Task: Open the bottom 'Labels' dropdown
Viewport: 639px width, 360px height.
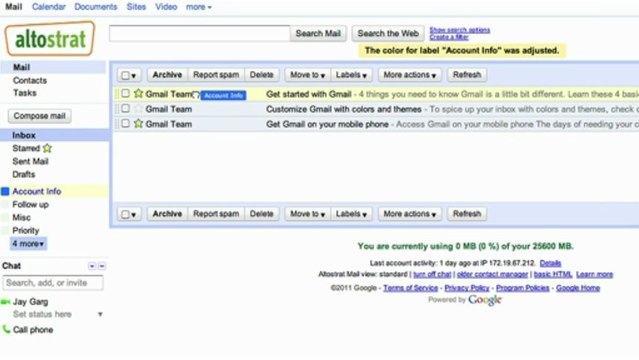Action: point(351,214)
